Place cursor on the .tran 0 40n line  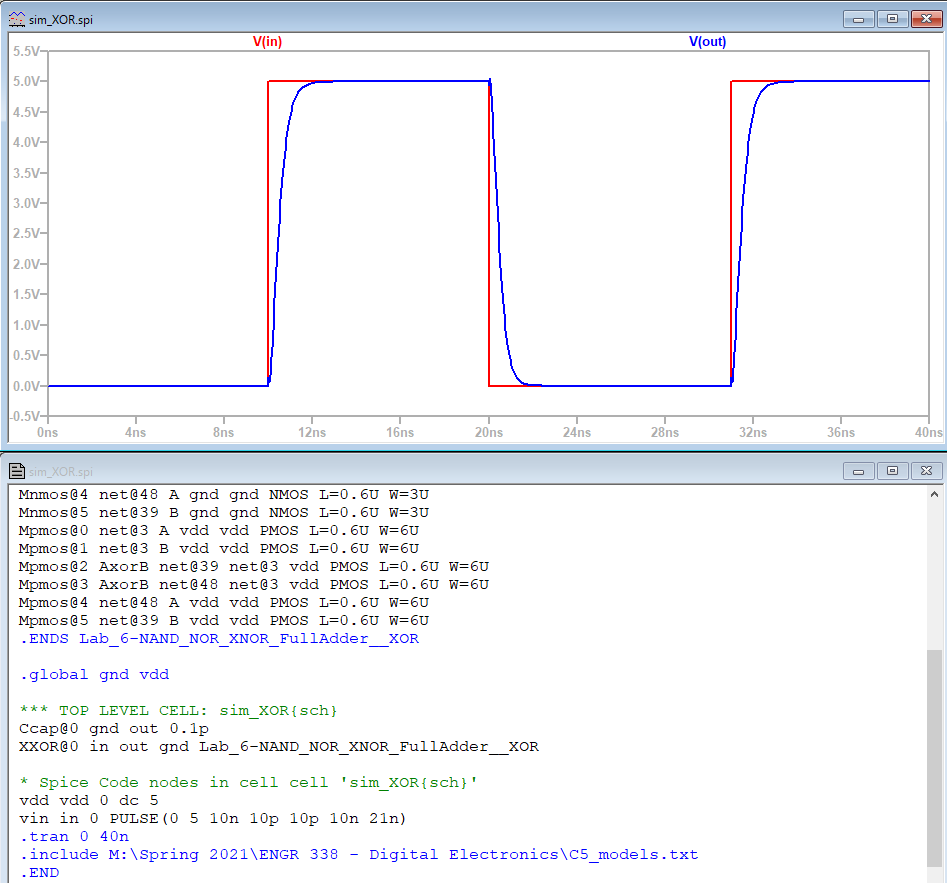coord(74,837)
